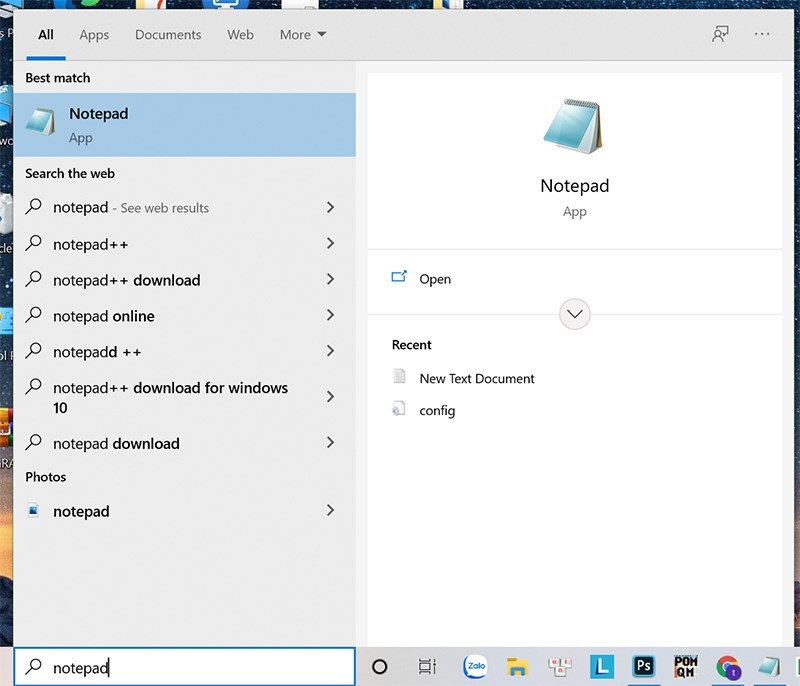Expand more actions with the down chevron
The height and width of the screenshot is (686, 800).
tap(575, 314)
